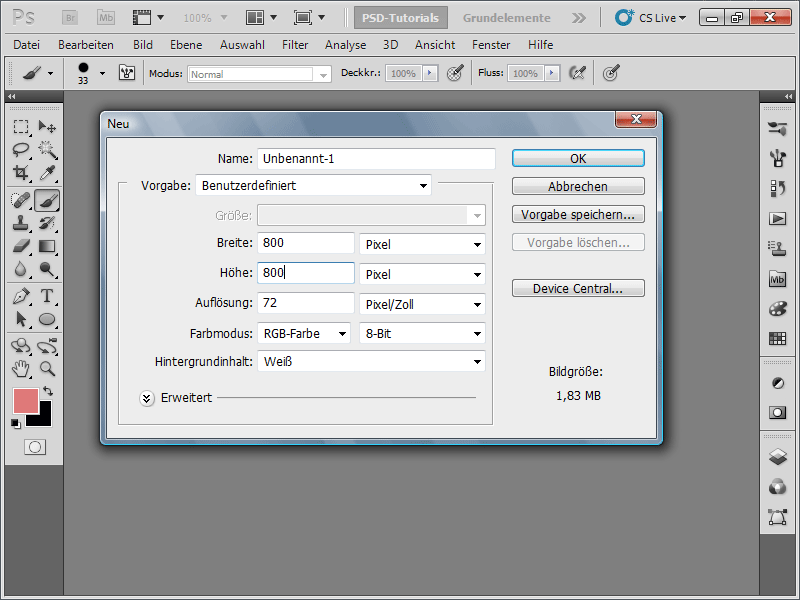Viewport: 800px width, 600px height.
Task: Open the Swatches panel icon
Action: click(778, 338)
